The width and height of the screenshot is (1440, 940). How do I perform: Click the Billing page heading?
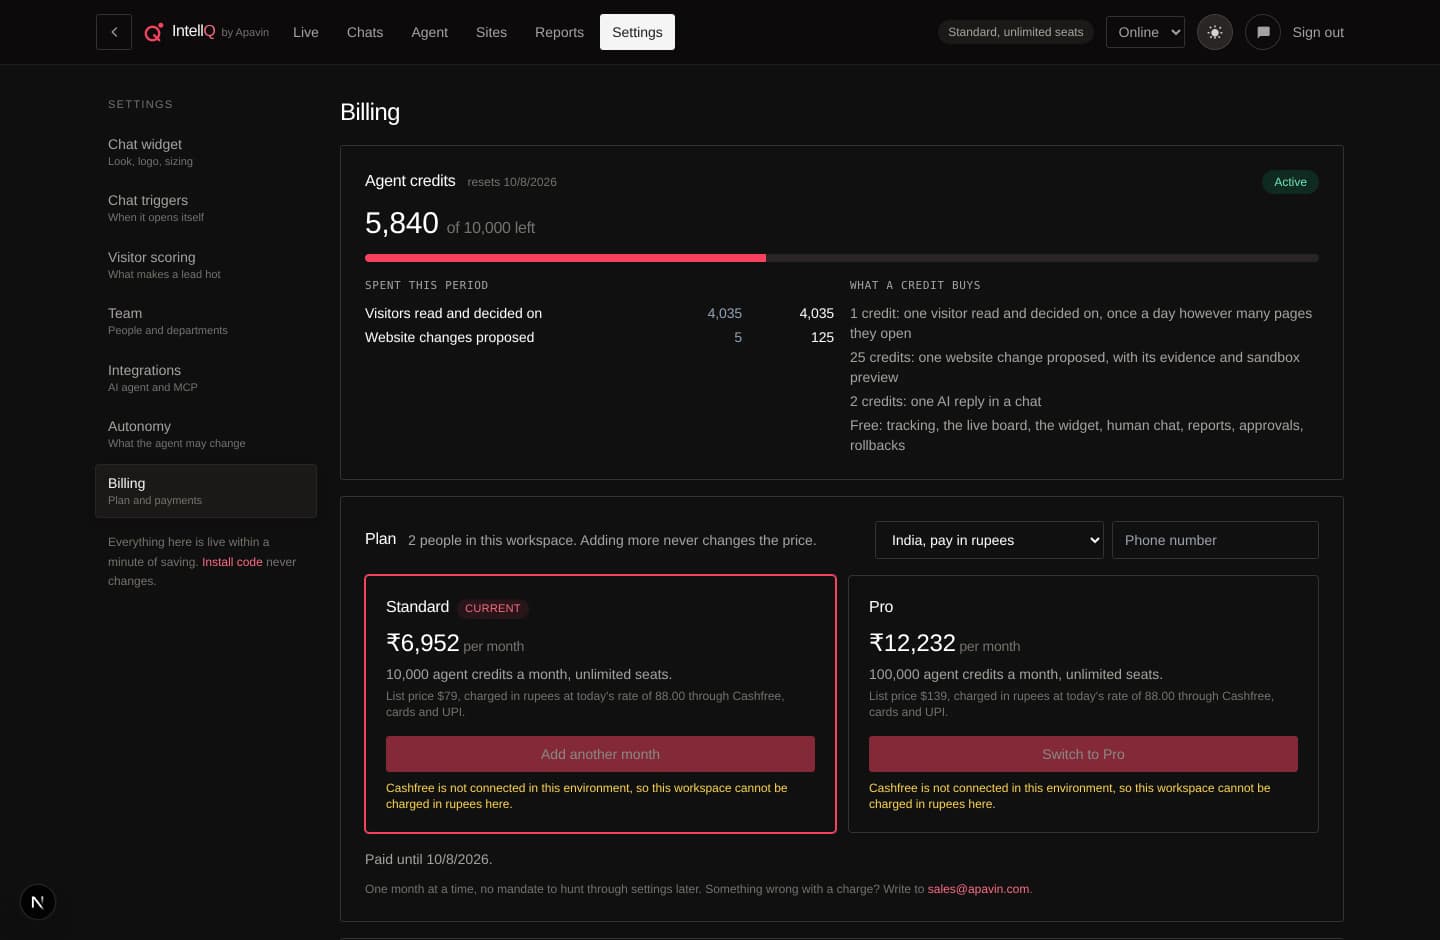click(x=370, y=112)
